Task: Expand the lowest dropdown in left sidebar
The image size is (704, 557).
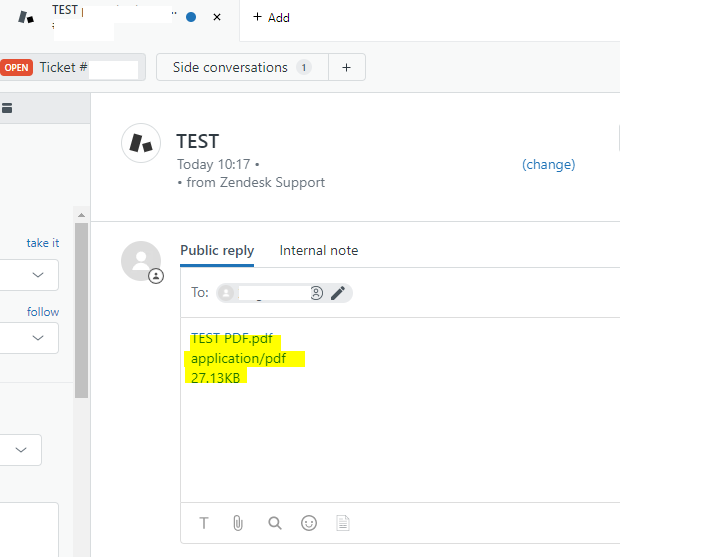Action: coord(22,450)
